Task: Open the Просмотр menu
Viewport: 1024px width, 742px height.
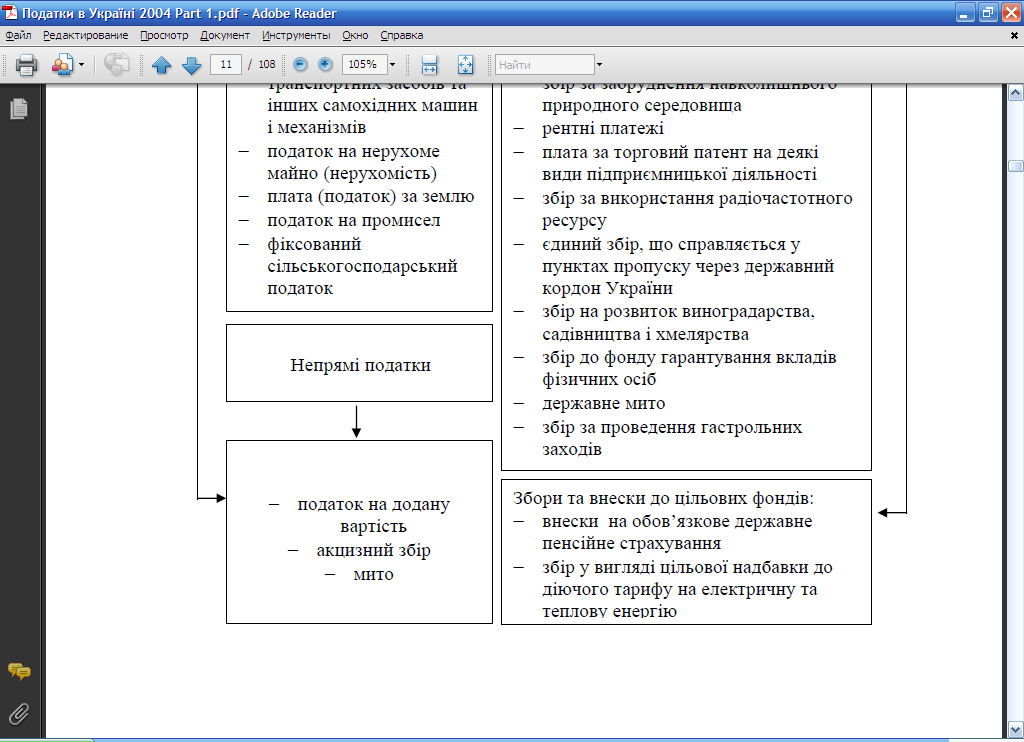Action: coord(164,35)
